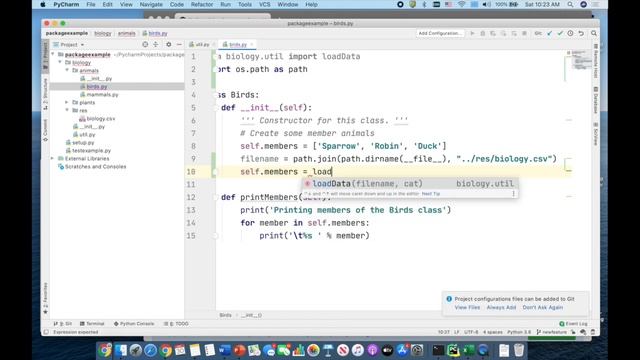Open Music app in the Dock
The width and height of the screenshot is (640, 360).
click(358, 350)
